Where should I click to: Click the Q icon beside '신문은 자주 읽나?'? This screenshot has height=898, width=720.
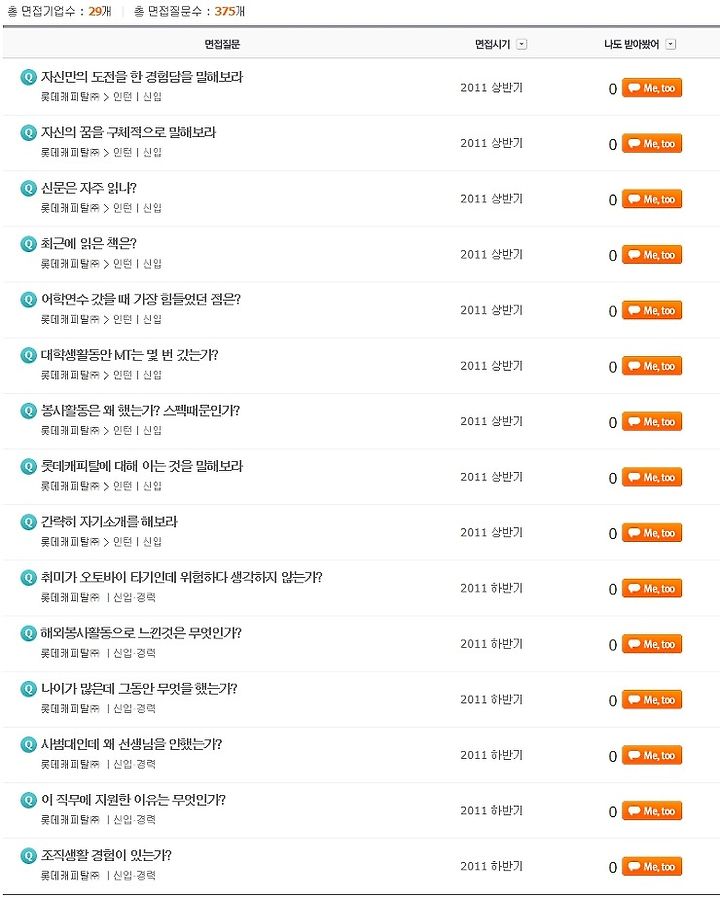click(x=28, y=188)
